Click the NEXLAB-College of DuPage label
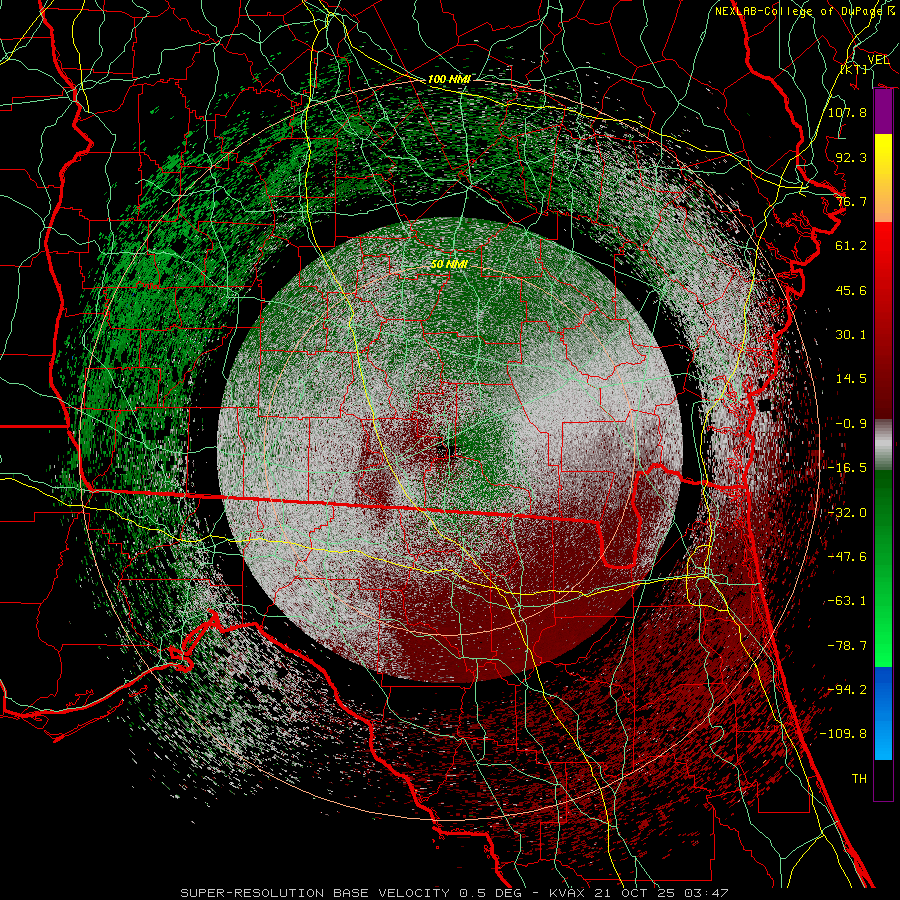Viewport: 900px width, 900px height. pyautogui.click(x=799, y=11)
